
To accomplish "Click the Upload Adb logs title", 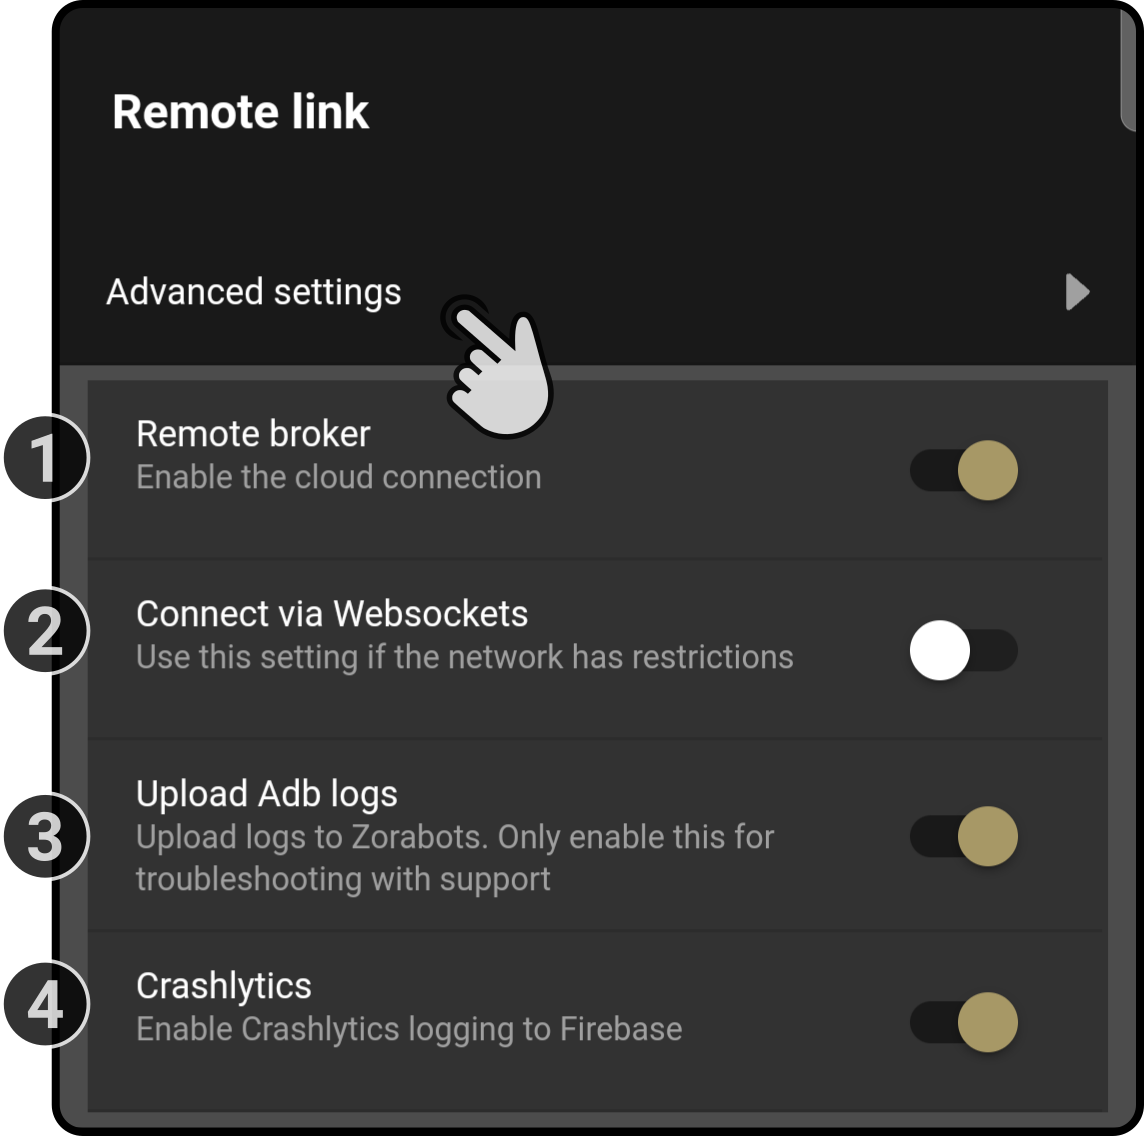I will pos(267,795).
